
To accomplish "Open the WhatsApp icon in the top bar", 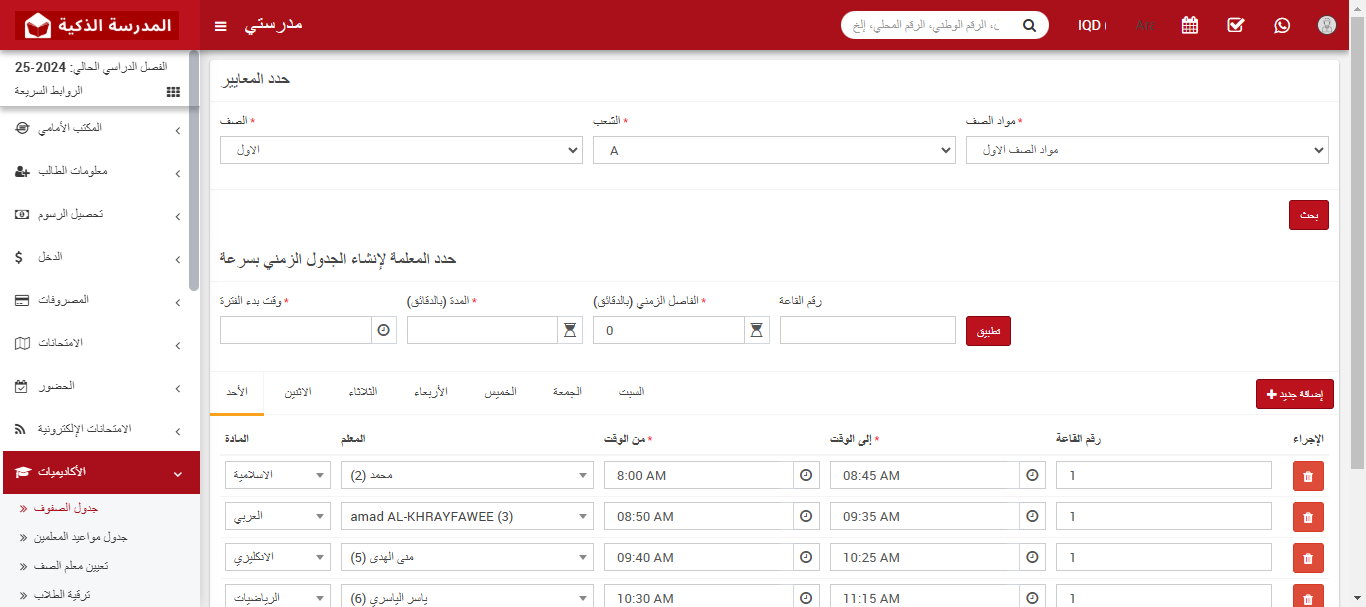I will tap(1282, 25).
